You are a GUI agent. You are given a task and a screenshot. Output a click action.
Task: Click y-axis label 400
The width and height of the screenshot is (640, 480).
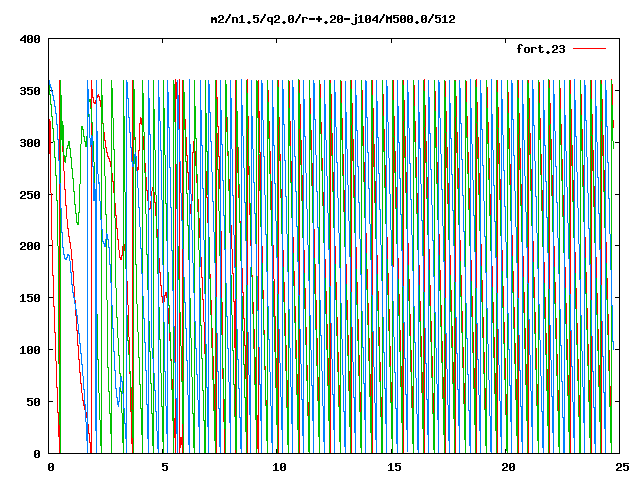[x=30, y=39]
